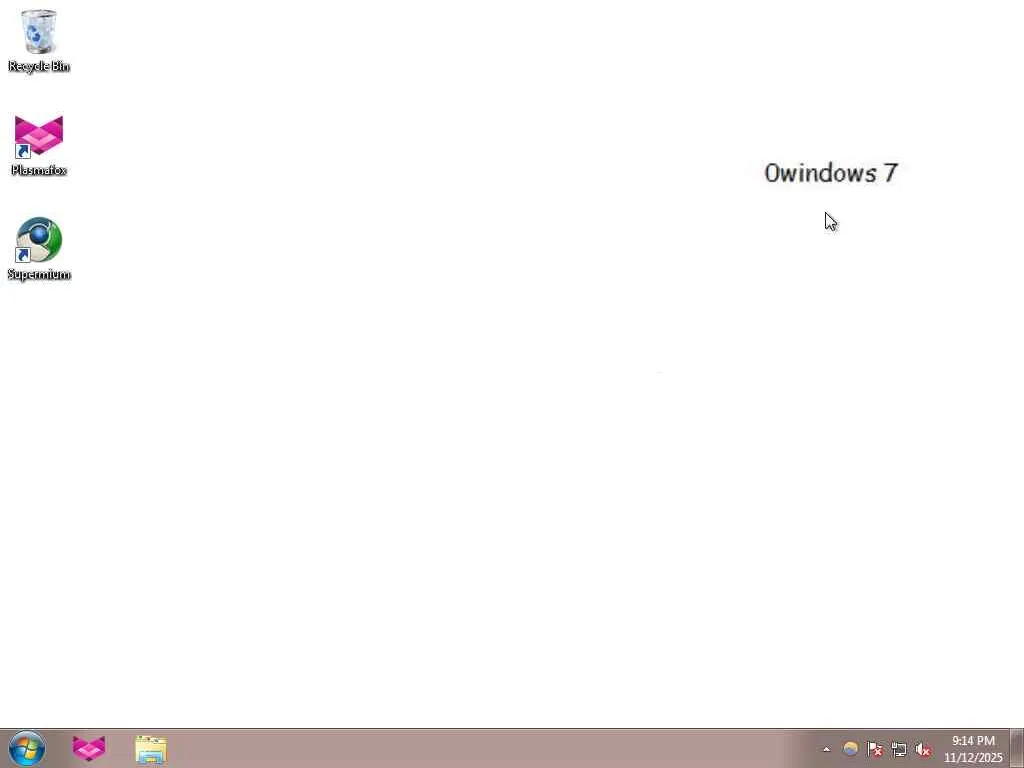Image resolution: width=1024 pixels, height=768 pixels.
Task: Open the Windows Start menu orb
Action: 27,748
